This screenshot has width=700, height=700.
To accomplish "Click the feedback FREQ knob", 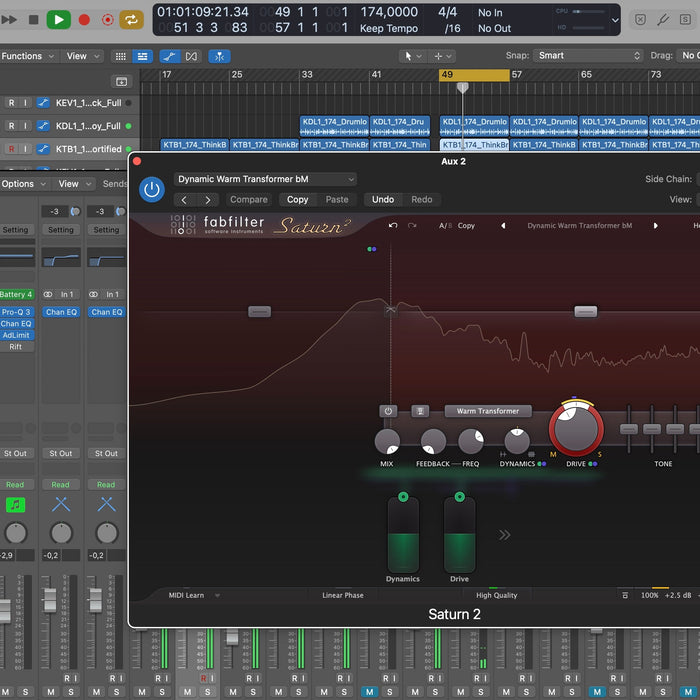I will pyautogui.click(x=471, y=442).
